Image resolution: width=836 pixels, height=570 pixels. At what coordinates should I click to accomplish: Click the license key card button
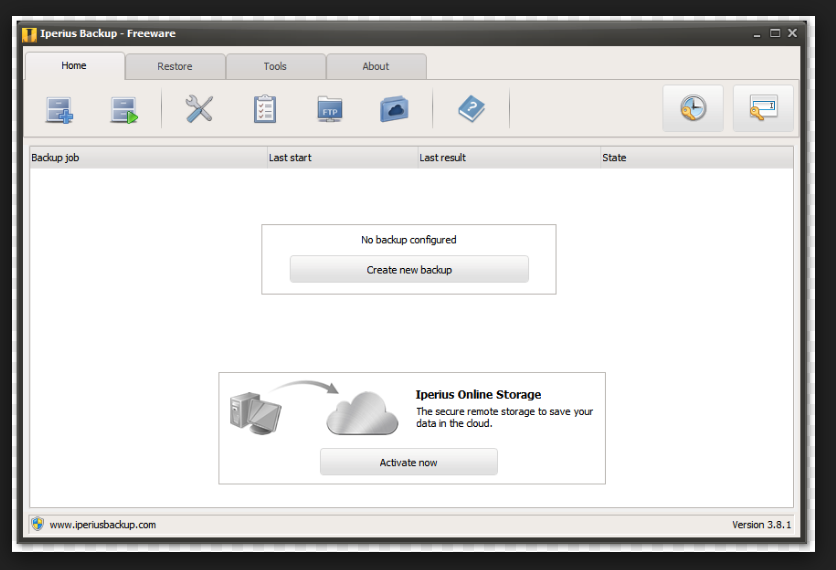click(x=763, y=109)
